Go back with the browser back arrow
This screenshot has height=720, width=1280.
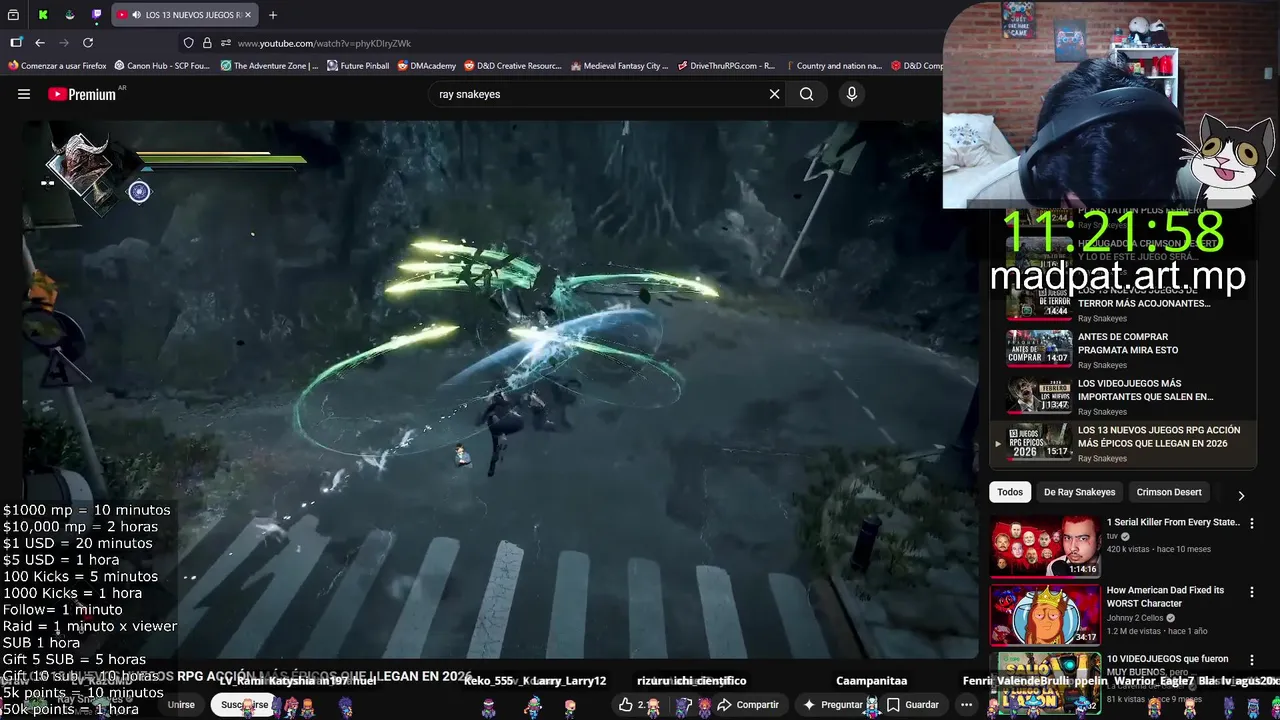pos(40,43)
